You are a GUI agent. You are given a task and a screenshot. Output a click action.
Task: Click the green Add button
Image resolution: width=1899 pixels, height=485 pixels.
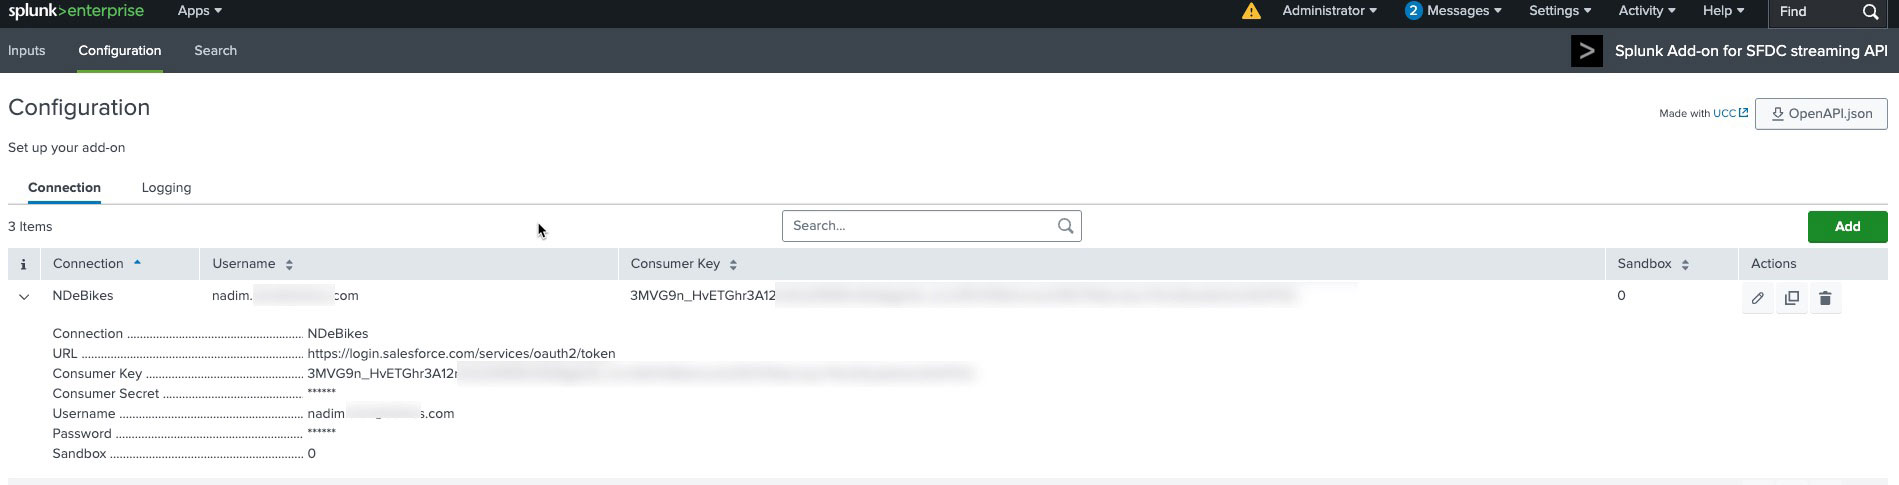point(1847,227)
